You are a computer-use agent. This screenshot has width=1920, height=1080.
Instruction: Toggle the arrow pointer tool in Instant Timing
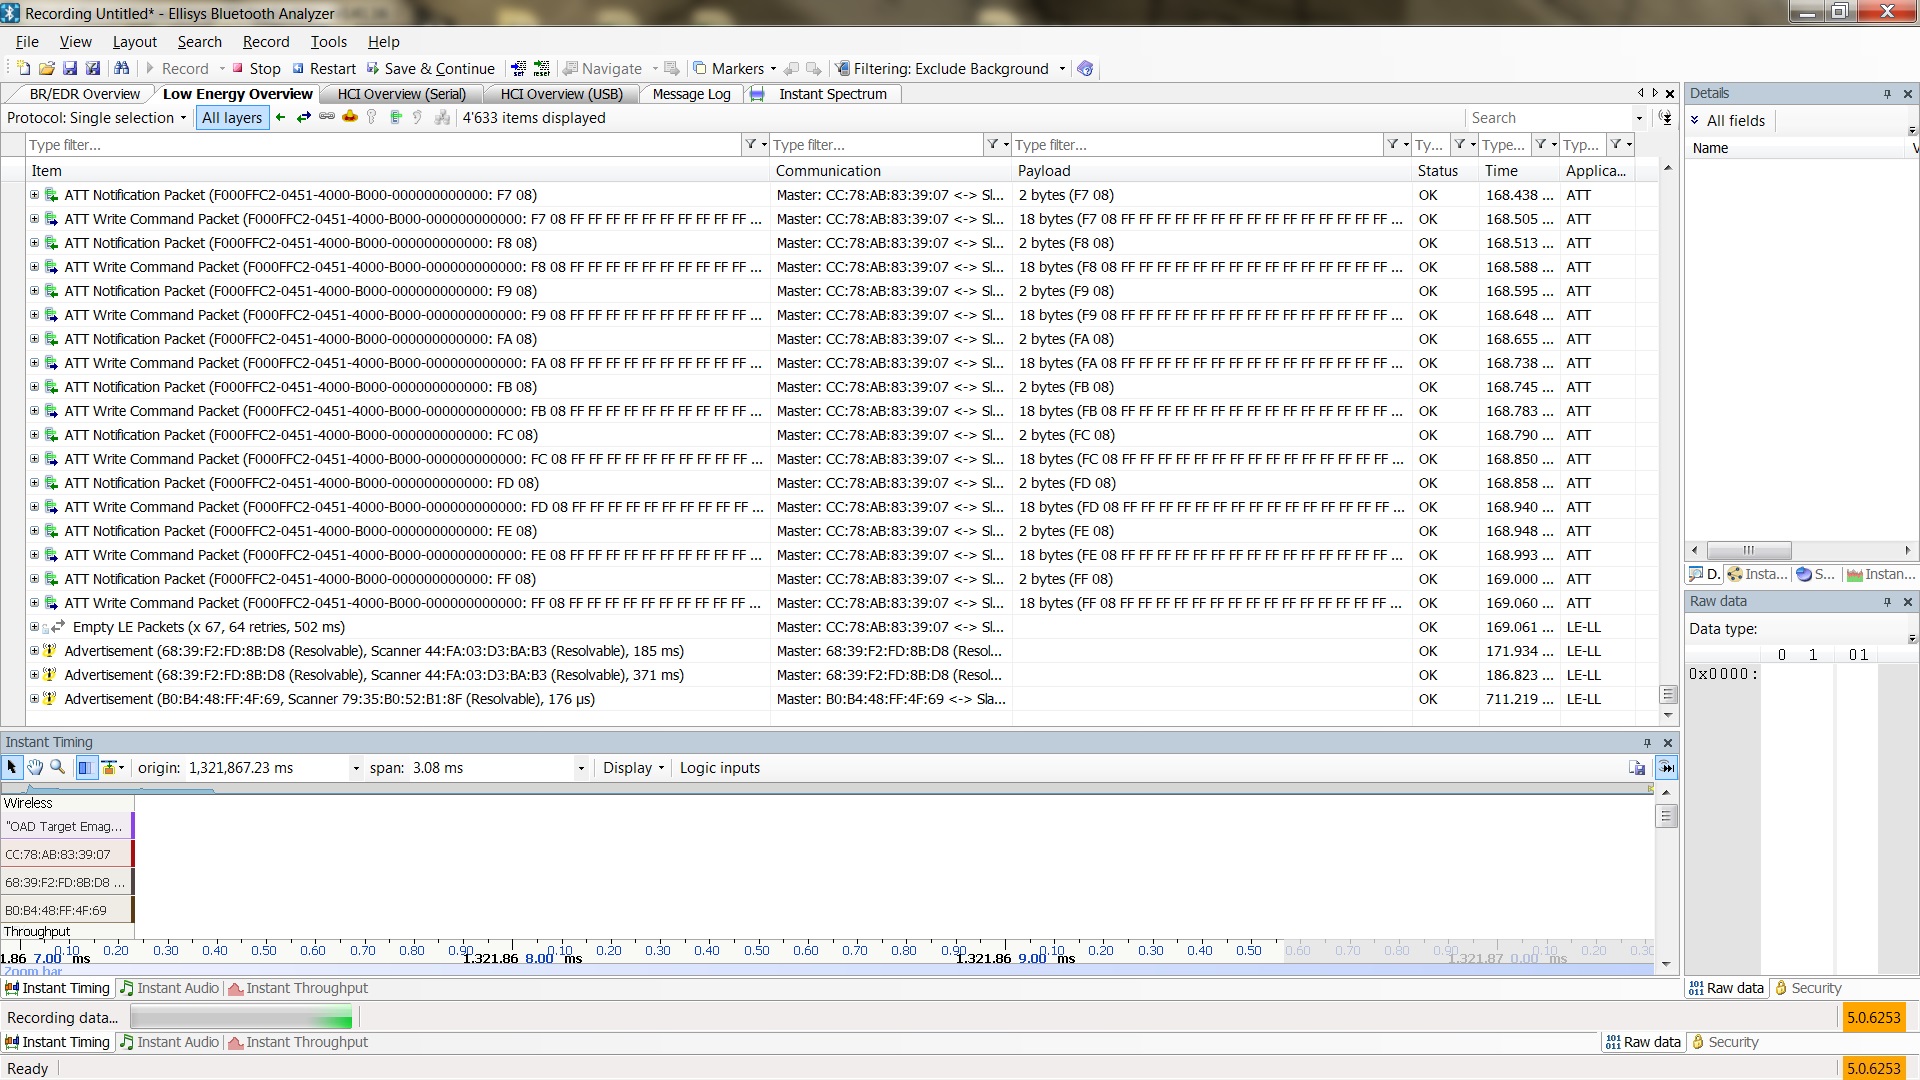click(12, 768)
